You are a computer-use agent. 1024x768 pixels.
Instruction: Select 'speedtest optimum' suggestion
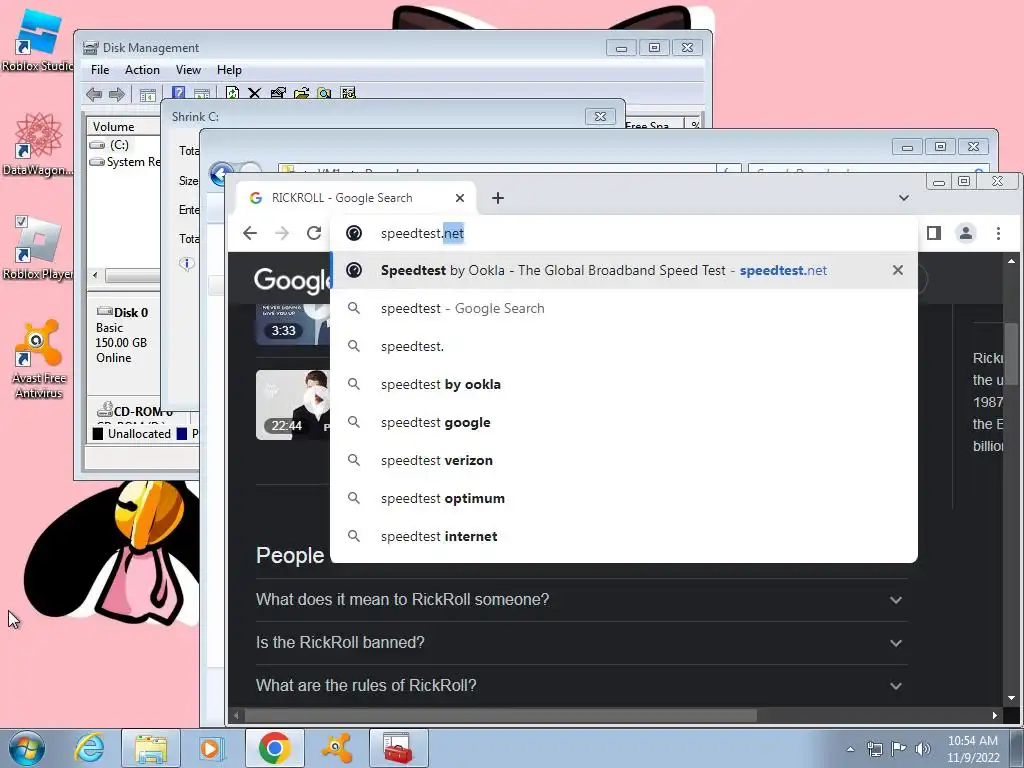point(624,498)
